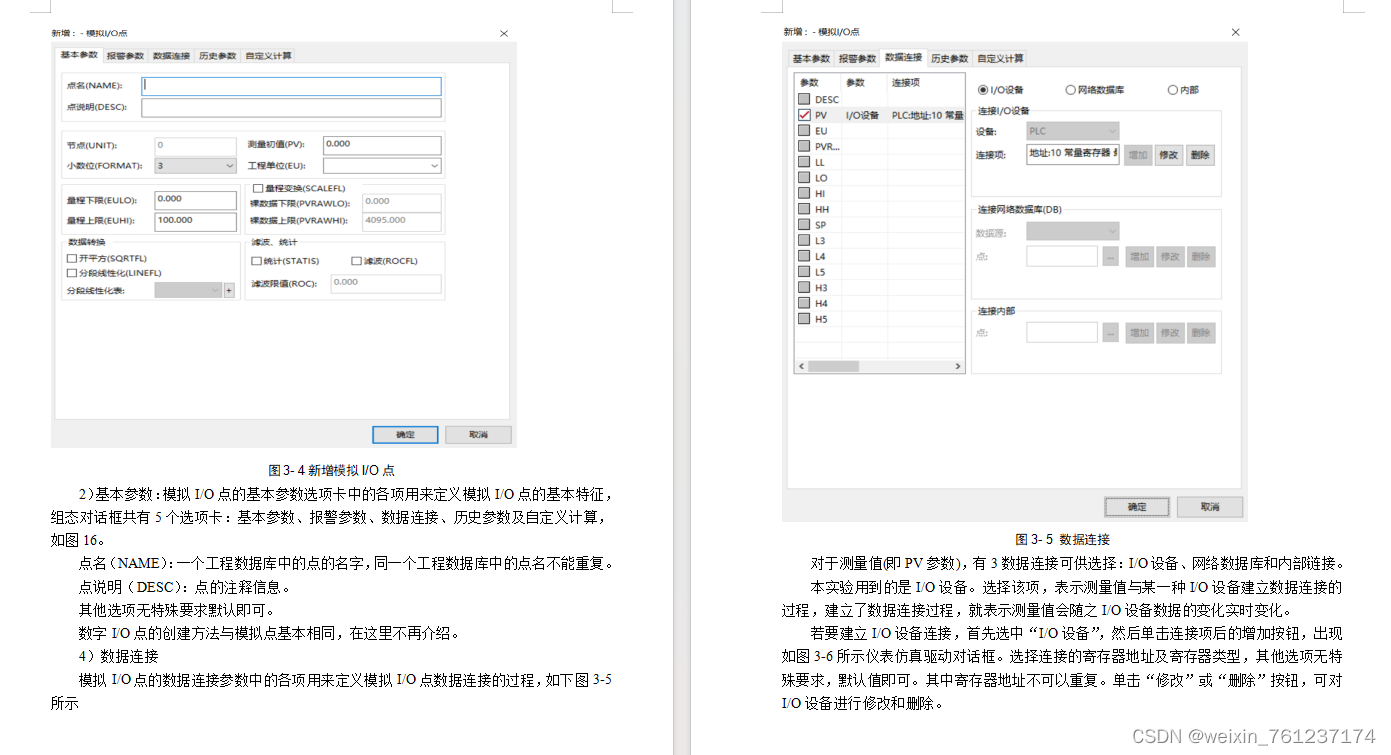Open 自定义计算 tab in Figure 3-5 dialog
This screenshot has height=755, width=1391.
click(1001, 58)
